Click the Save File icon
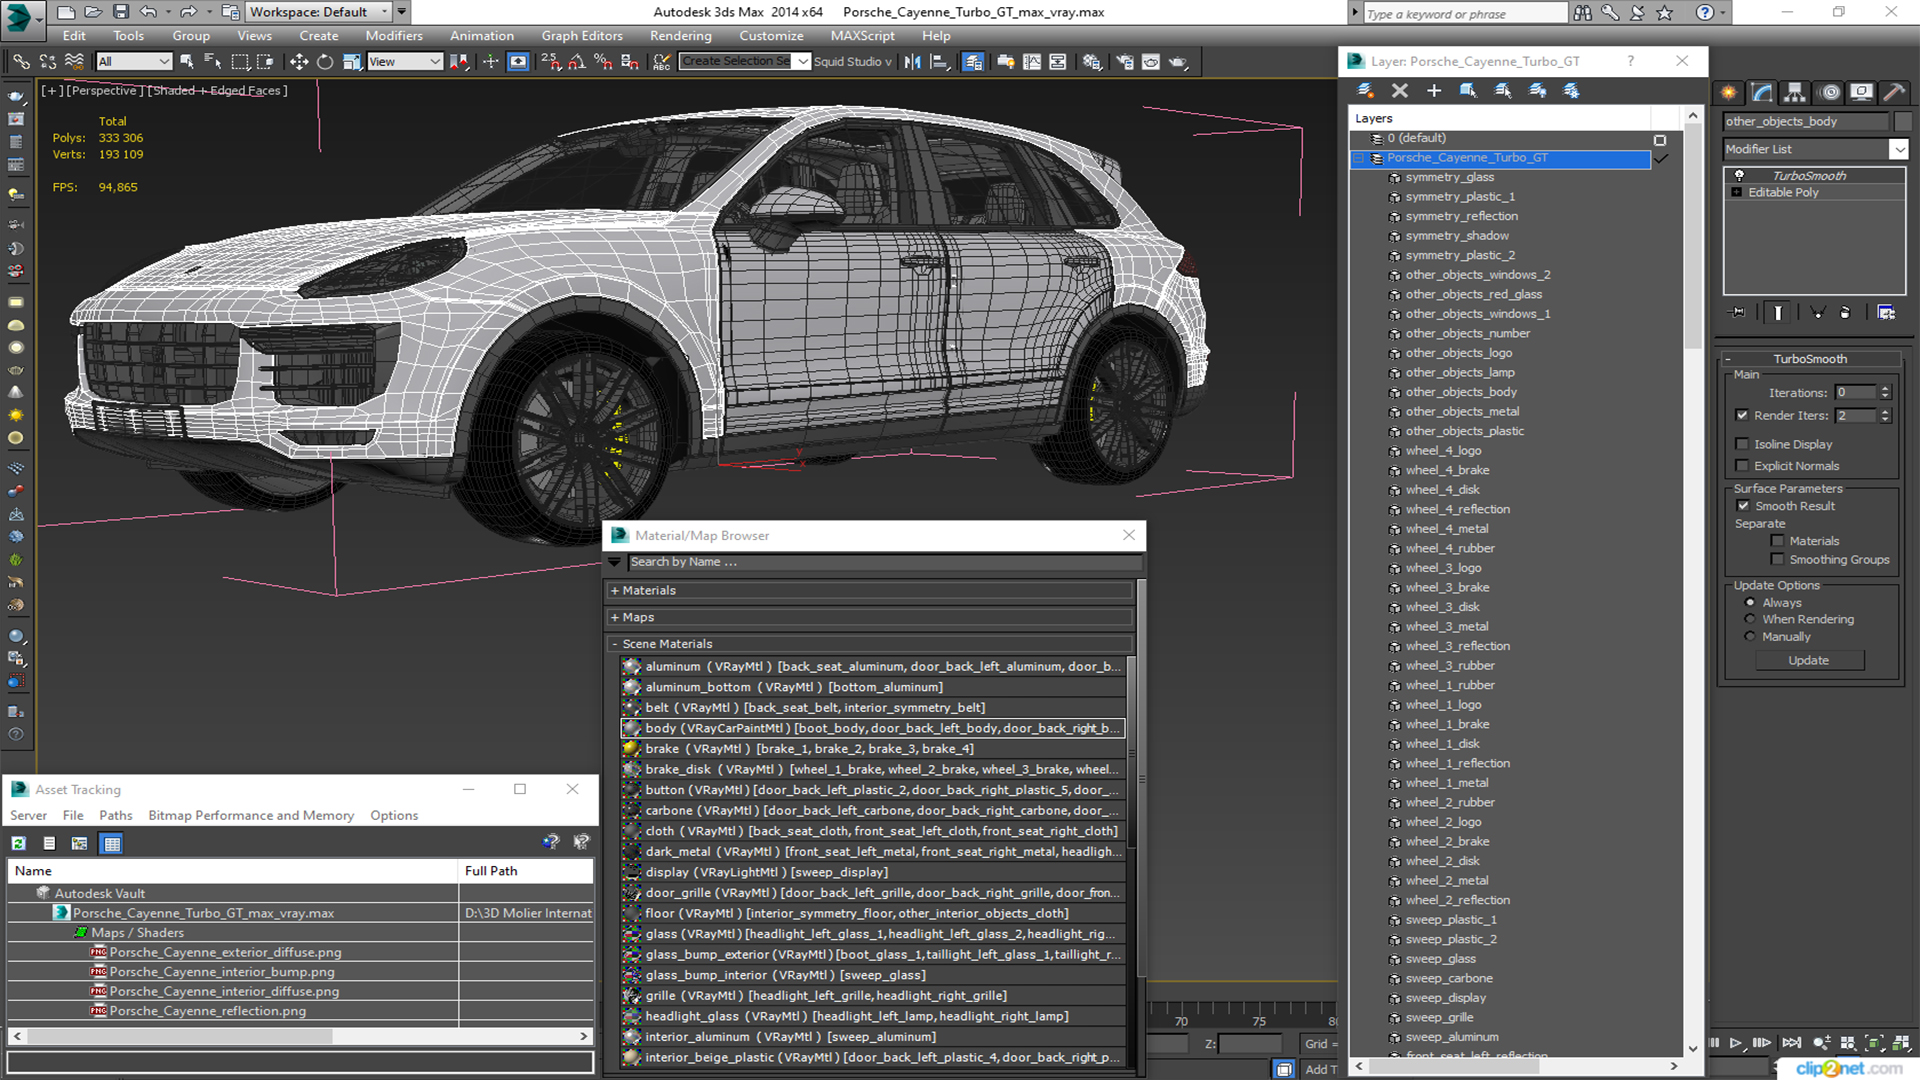 coord(120,12)
